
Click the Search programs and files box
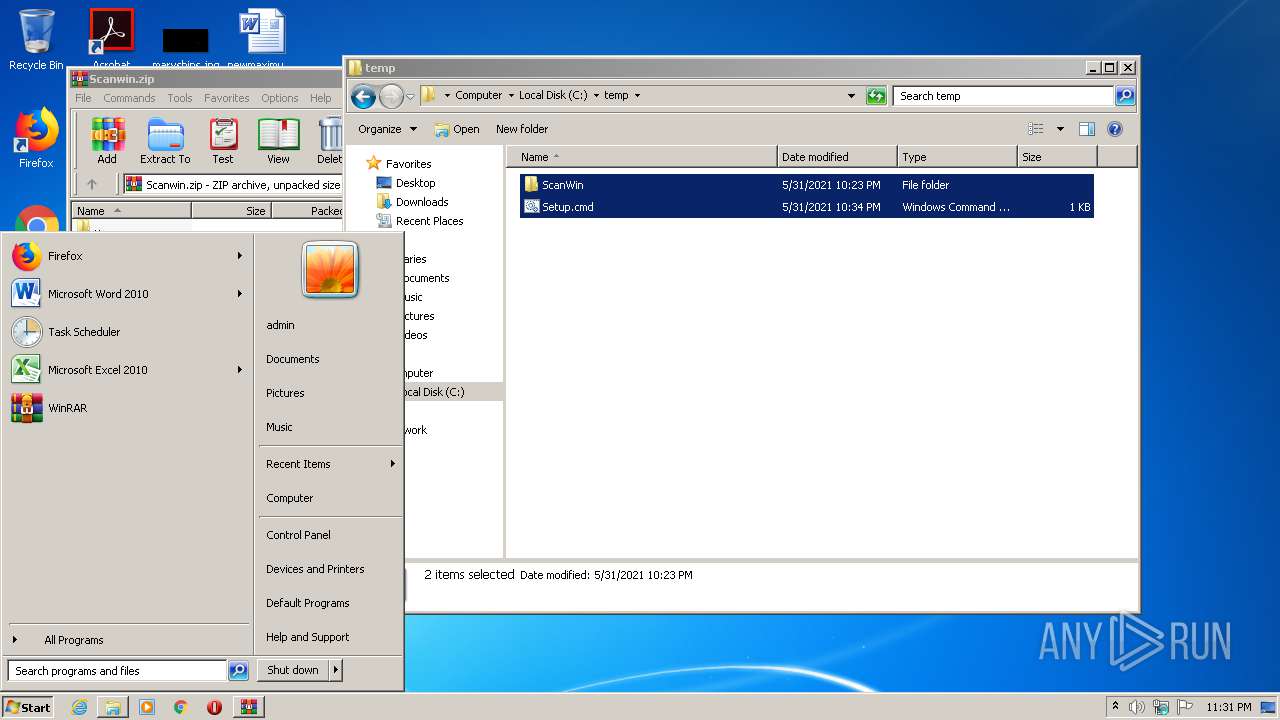[117, 671]
